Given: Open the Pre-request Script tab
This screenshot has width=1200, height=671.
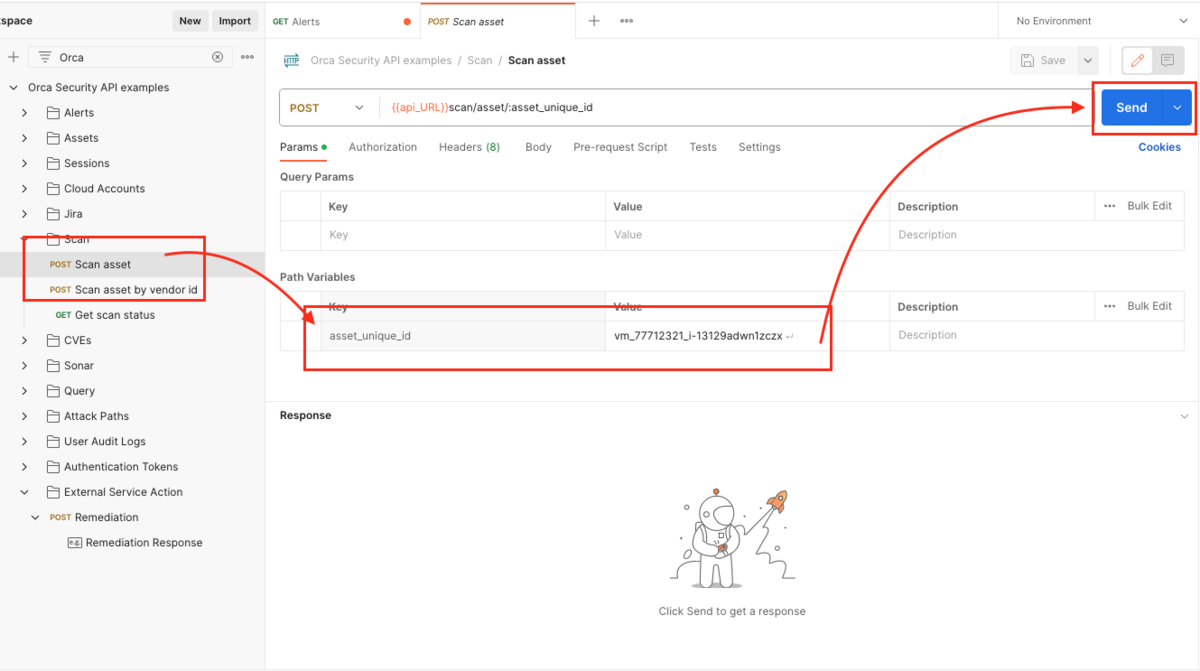Looking at the screenshot, I should point(620,147).
